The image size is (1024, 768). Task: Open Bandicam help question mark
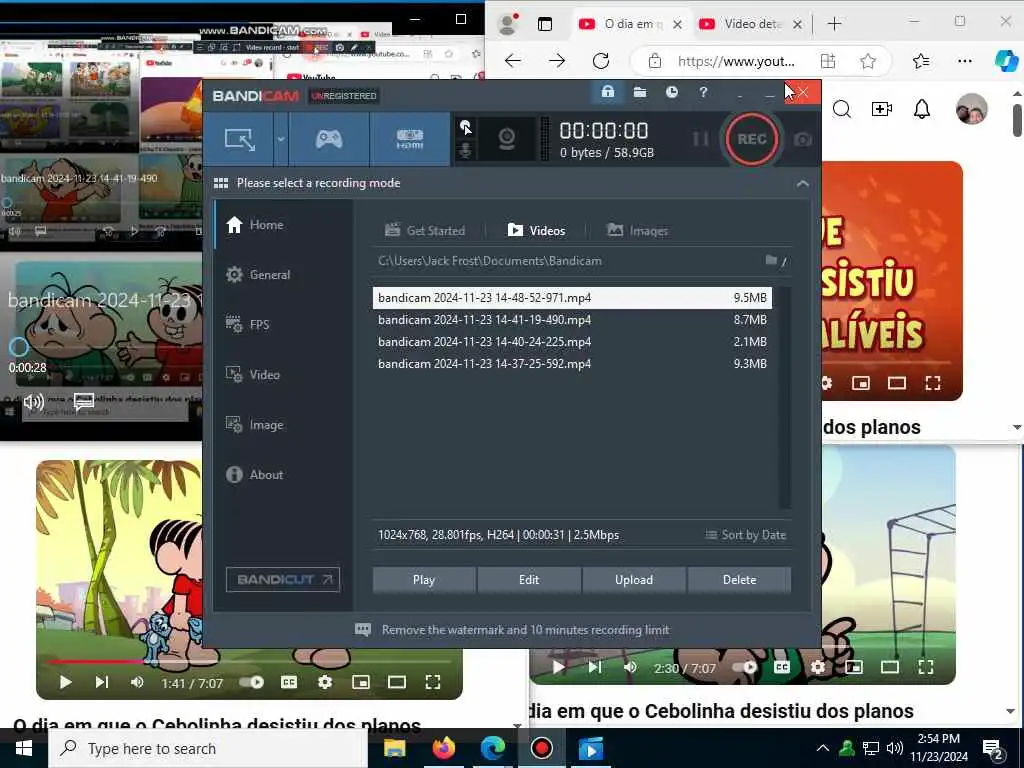point(703,92)
